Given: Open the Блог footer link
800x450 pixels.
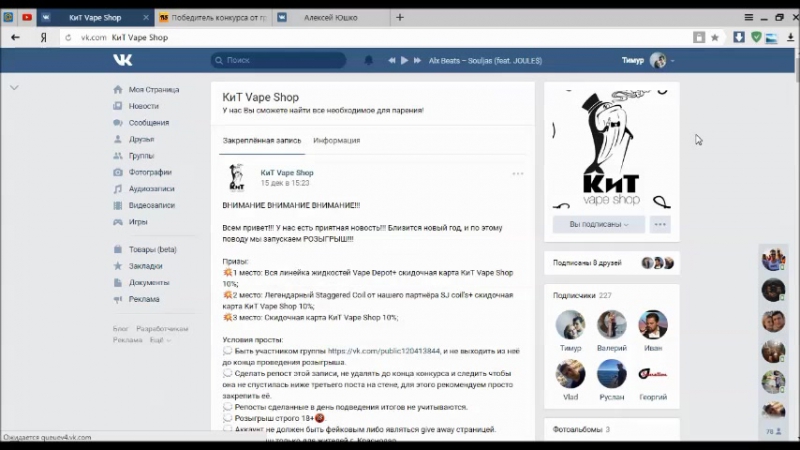Looking at the screenshot, I should point(120,329).
